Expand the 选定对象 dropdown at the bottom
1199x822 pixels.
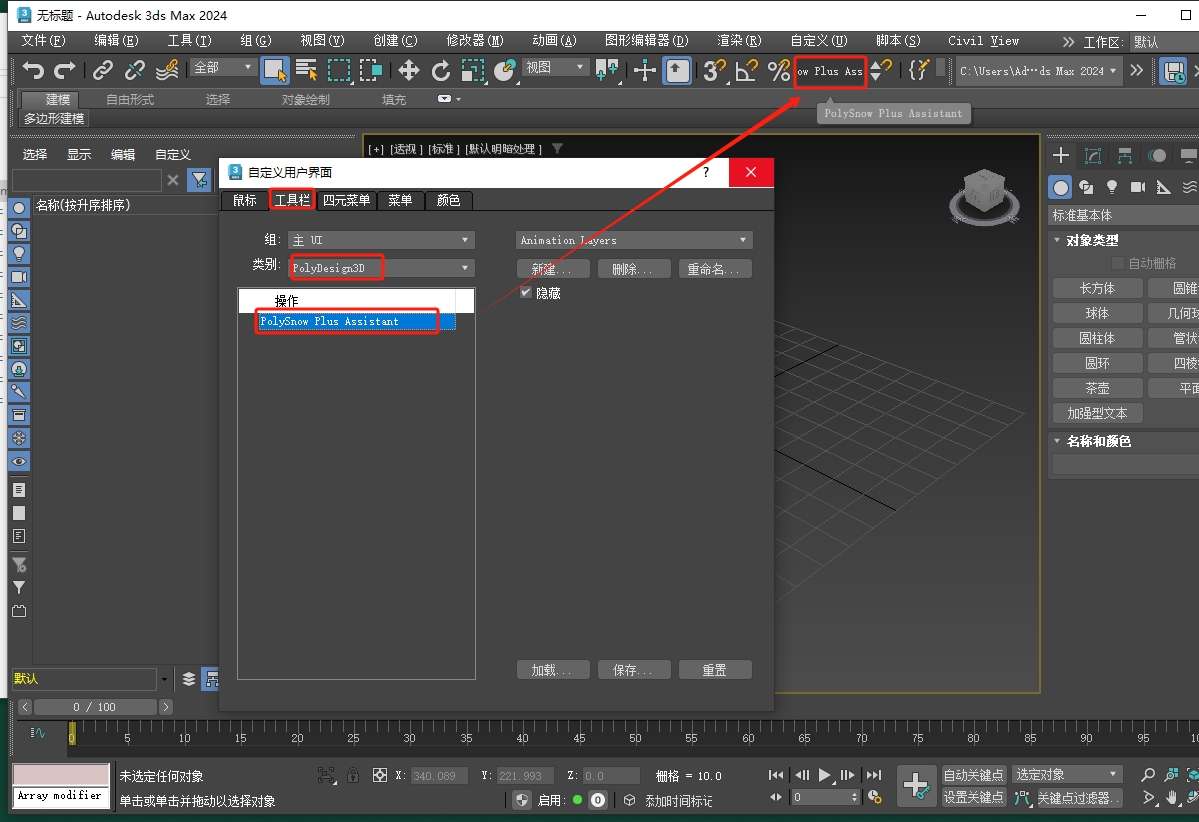tap(1065, 773)
